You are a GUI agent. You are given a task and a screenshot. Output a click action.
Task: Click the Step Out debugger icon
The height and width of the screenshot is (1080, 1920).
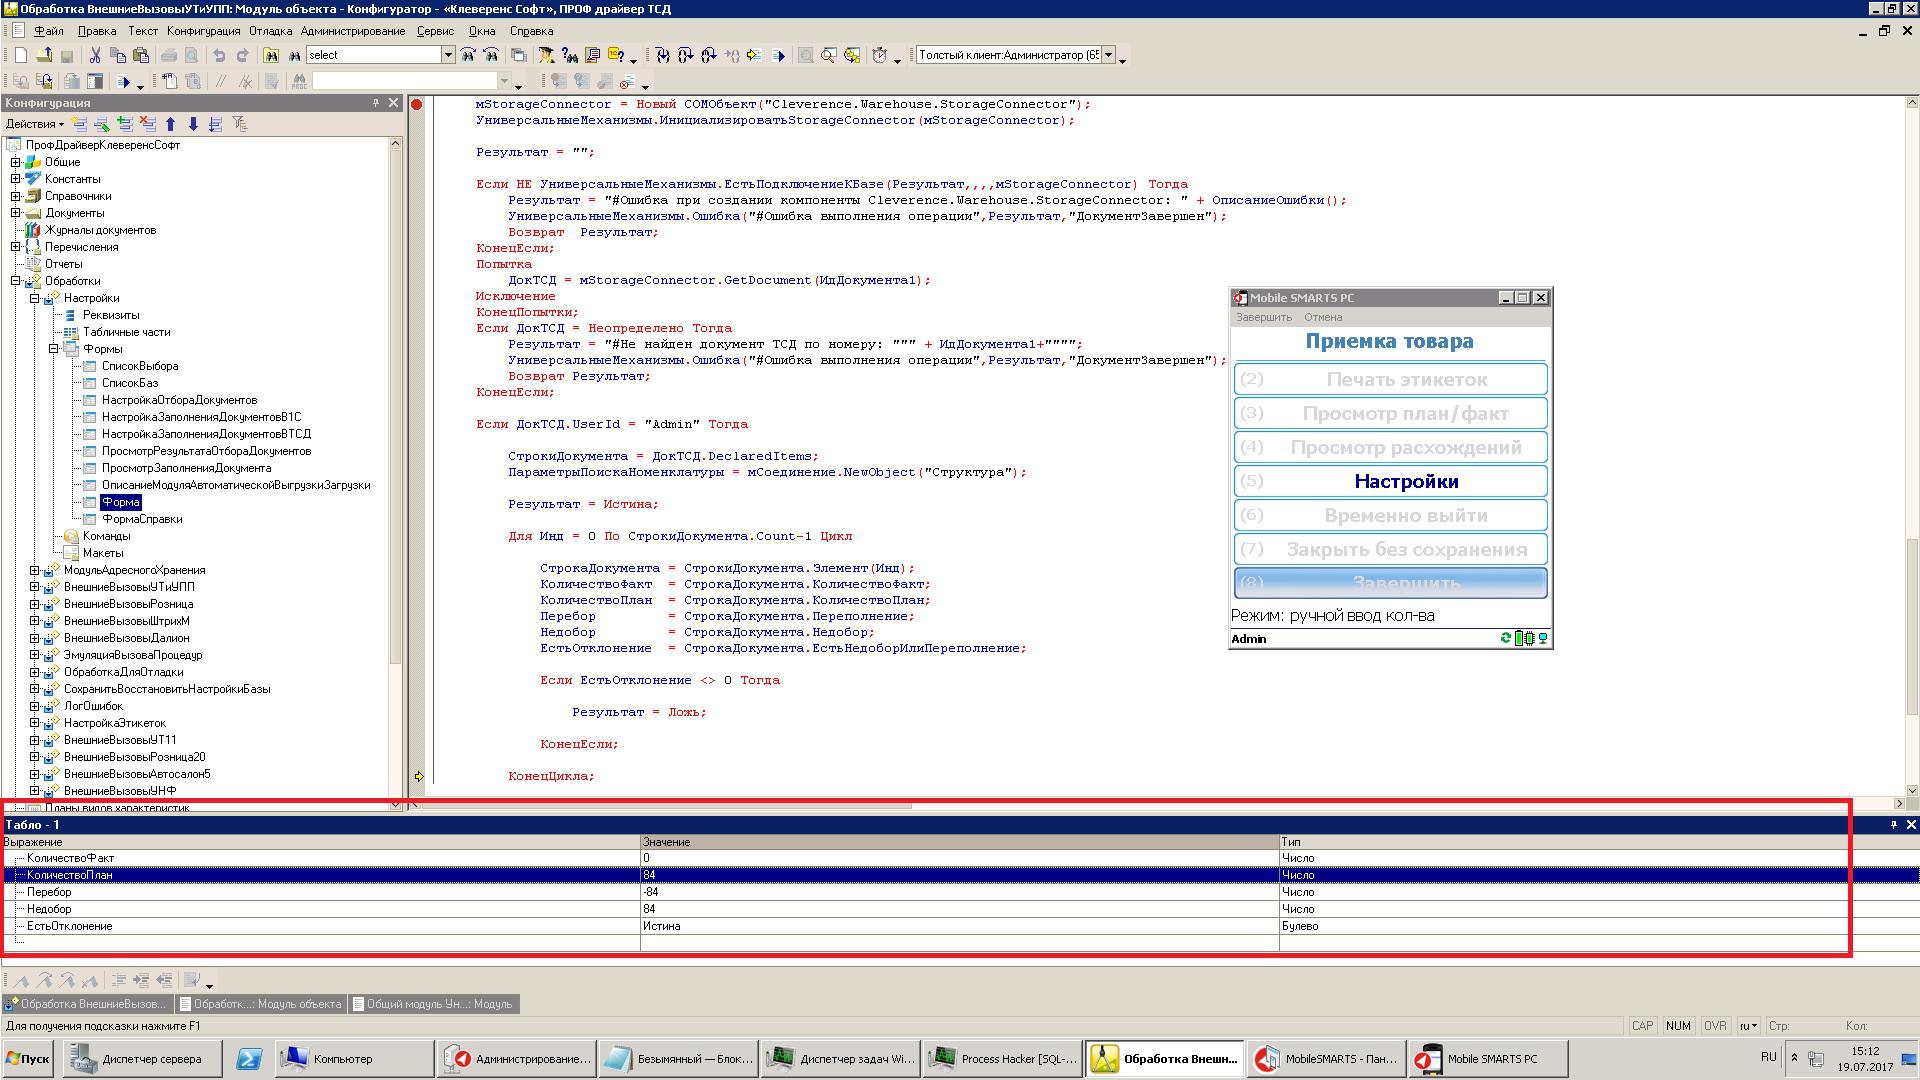[x=709, y=56]
